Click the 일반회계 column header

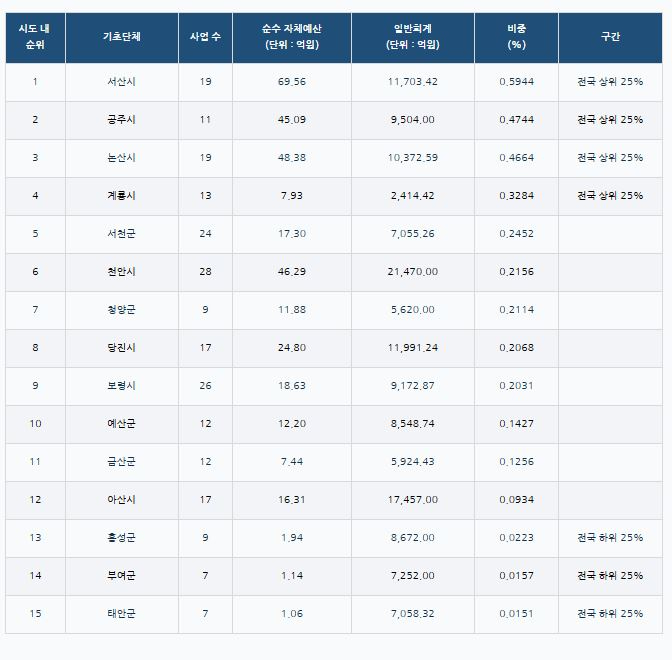413,37
